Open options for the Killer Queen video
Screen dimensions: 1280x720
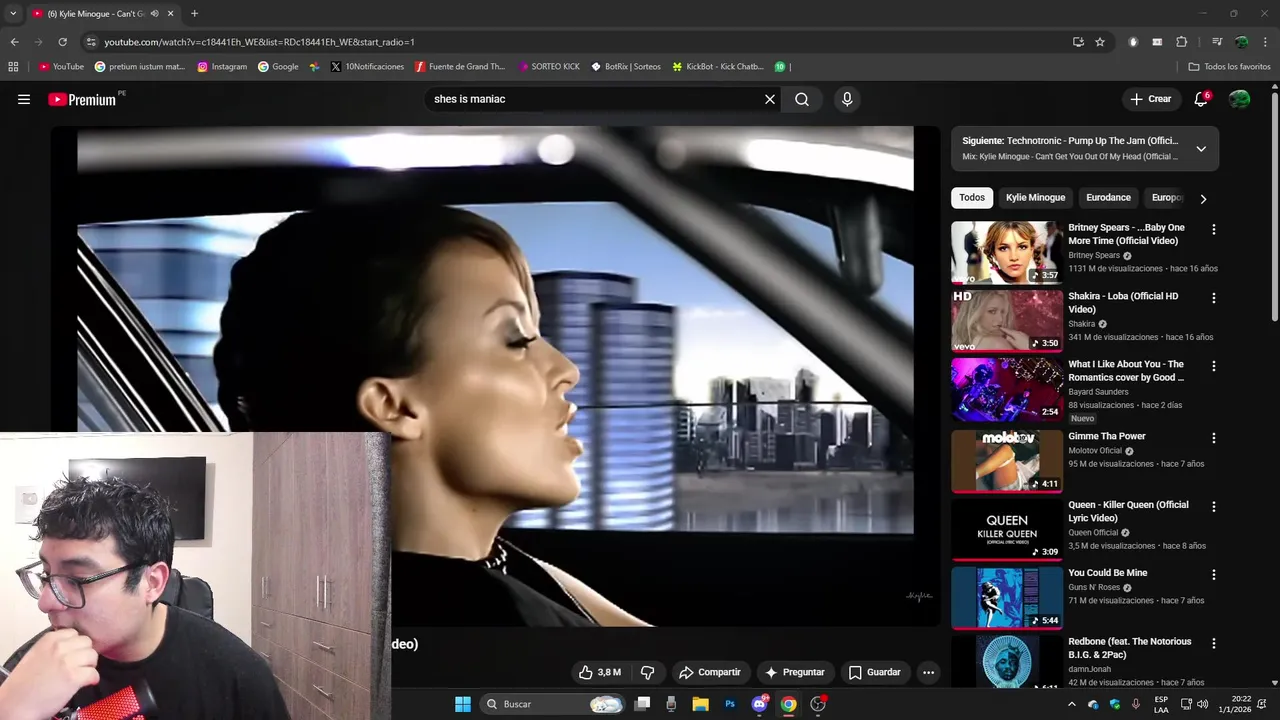[1214, 507]
